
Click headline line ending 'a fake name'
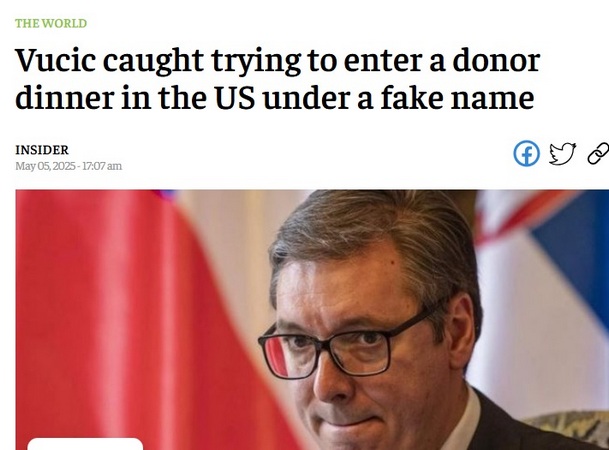coord(275,97)
